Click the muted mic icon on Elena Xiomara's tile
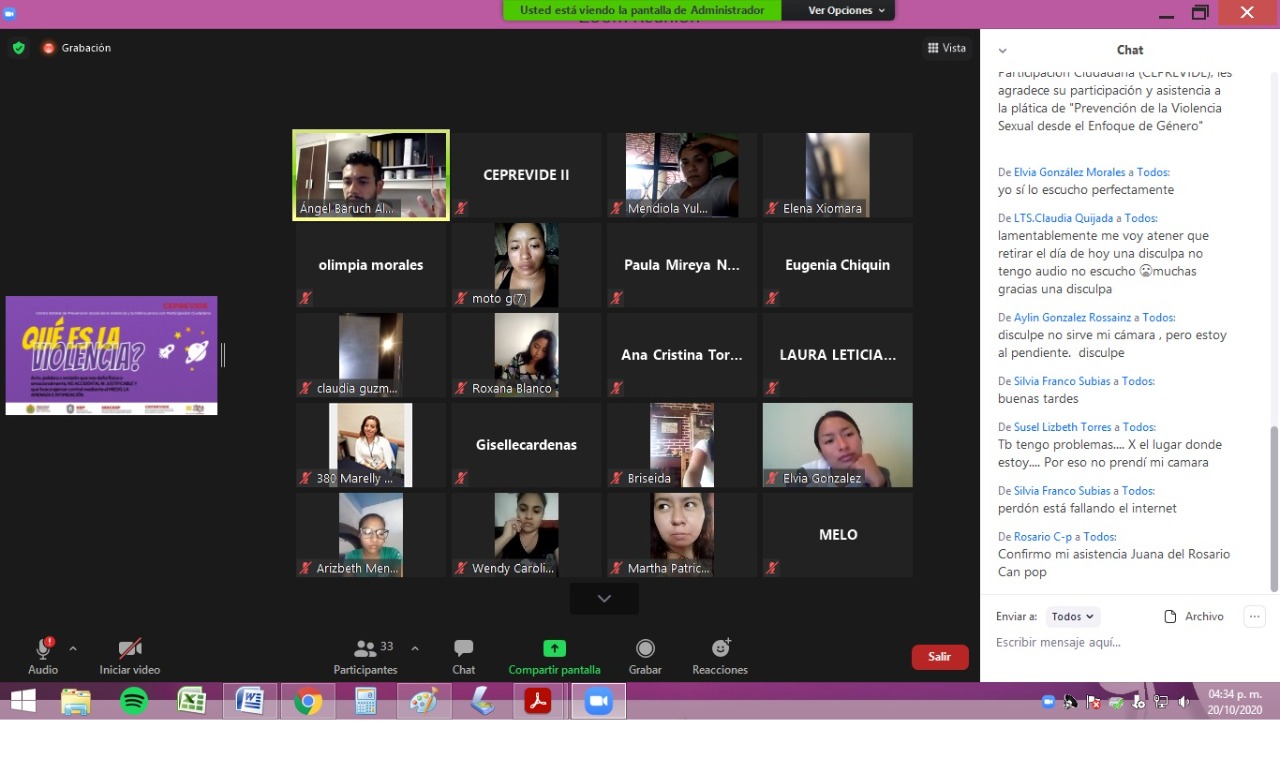This screenshot has width=1280, height=758. pyautogui.click(x=773, y=208)
